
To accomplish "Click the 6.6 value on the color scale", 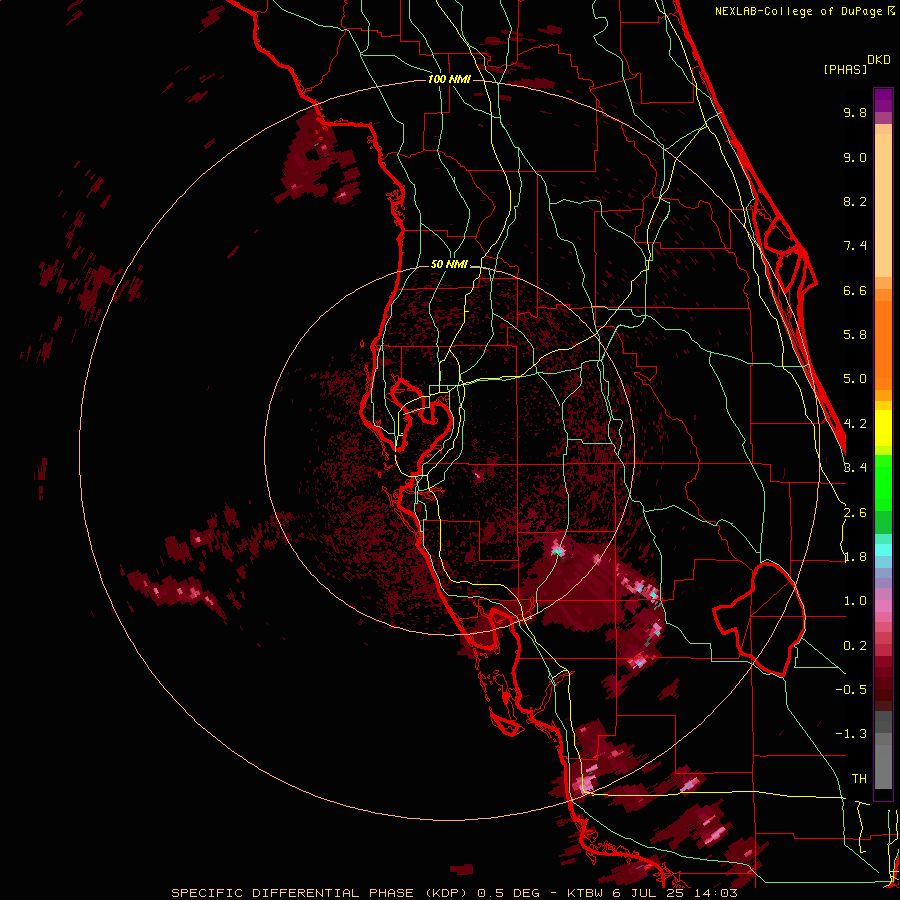I will (855, 290).
